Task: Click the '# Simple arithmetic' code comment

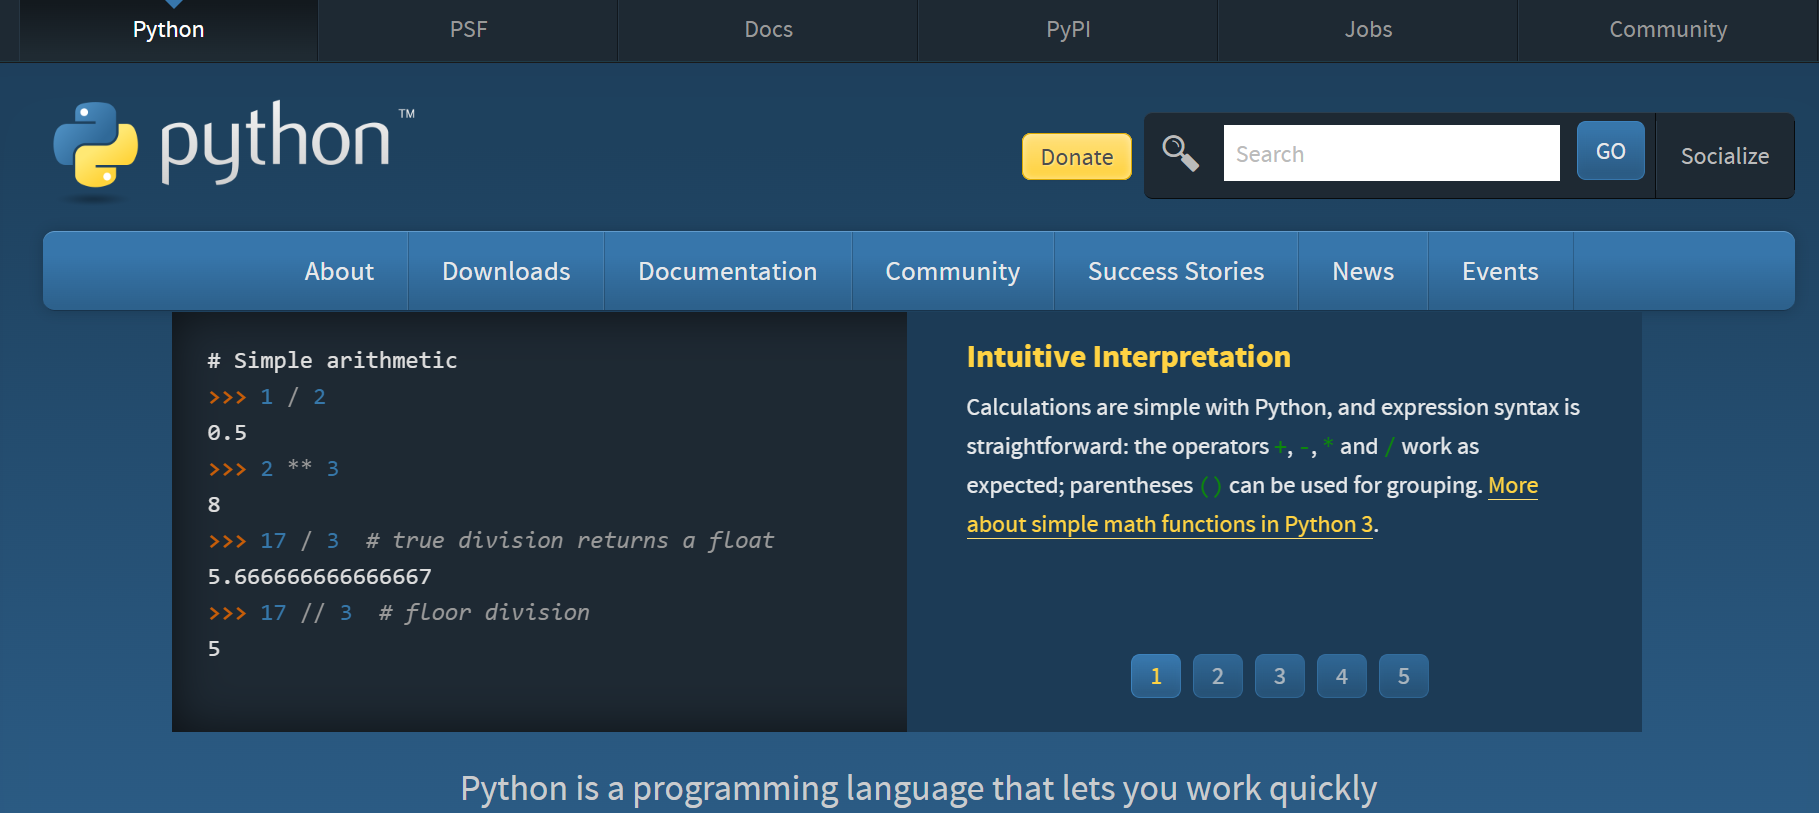Action: (x=332, y=360)
